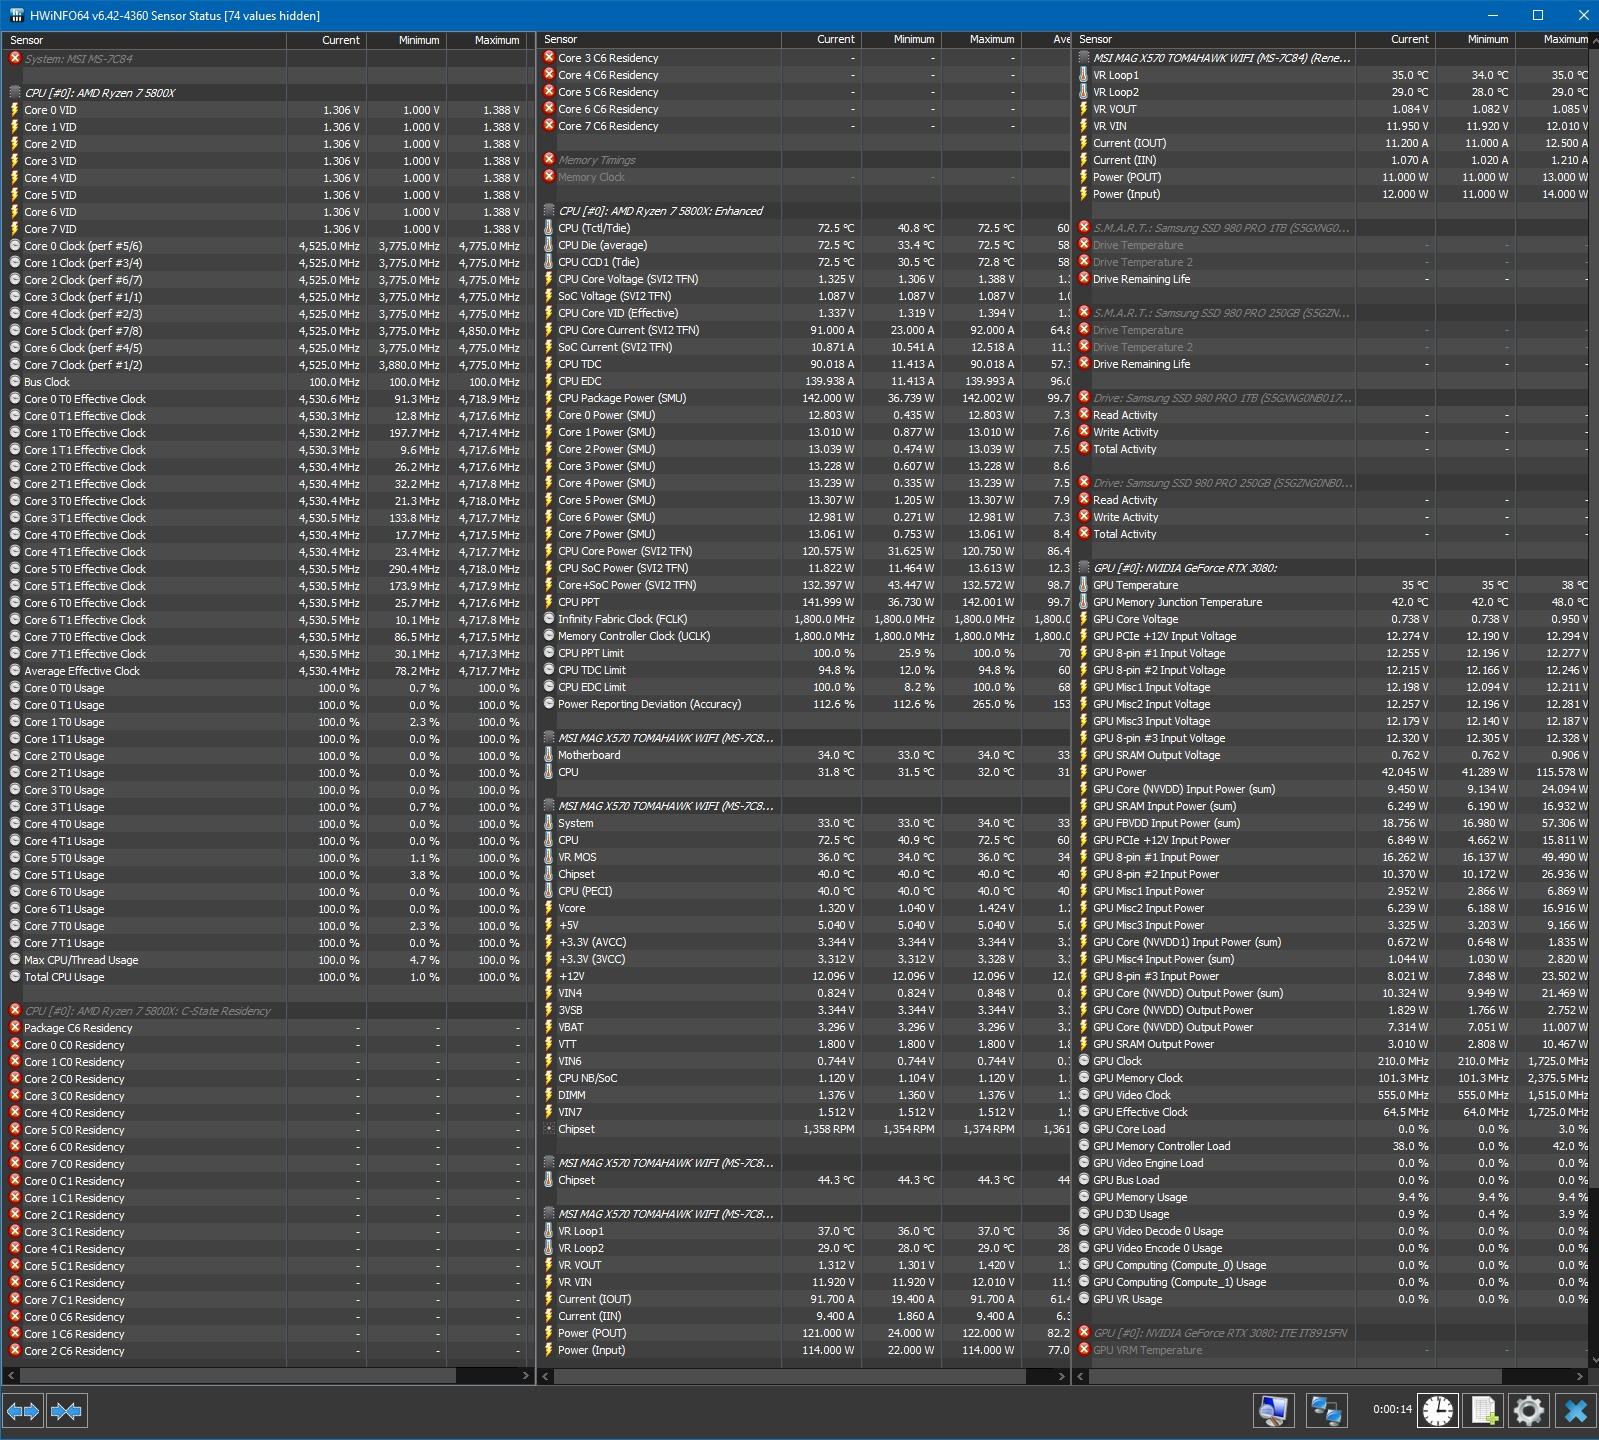Click the circle icon beside Total CPU Usage
1599x1440 pixels.
point(15,976)
